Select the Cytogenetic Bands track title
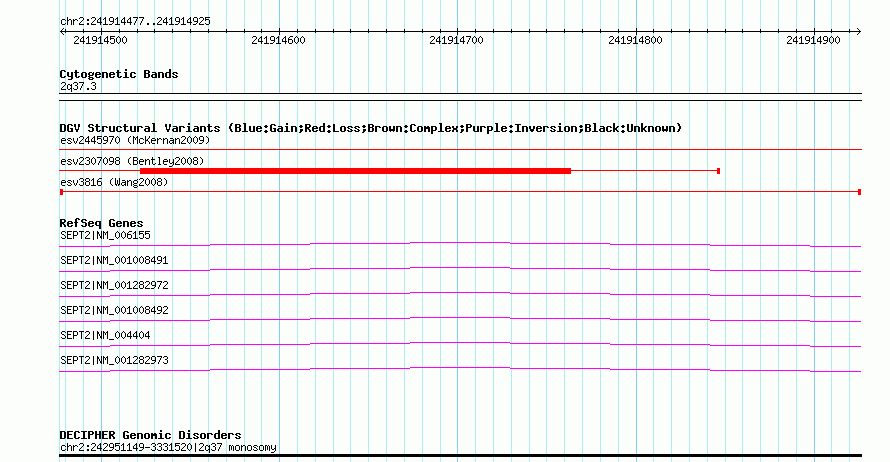 [x=119, y=74]
